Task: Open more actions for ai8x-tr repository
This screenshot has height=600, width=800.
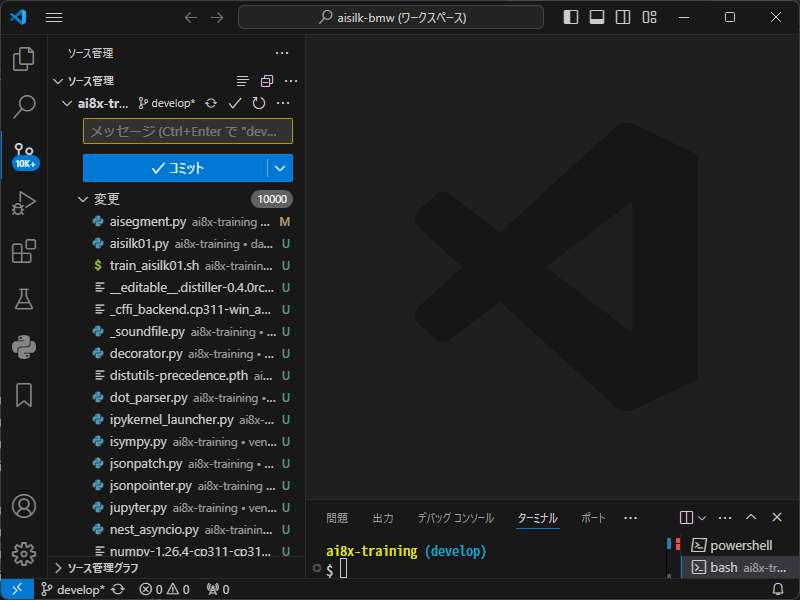Action: [x=283, y=104]
